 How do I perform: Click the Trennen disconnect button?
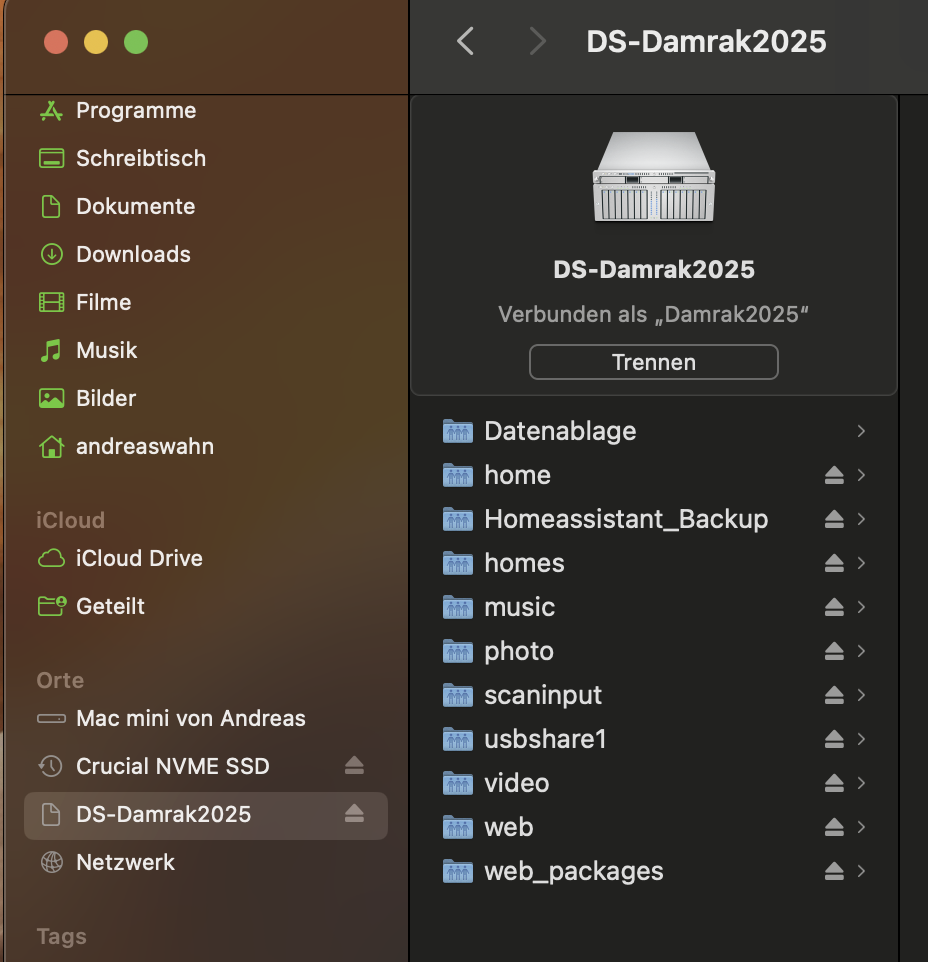coord(654,362)
